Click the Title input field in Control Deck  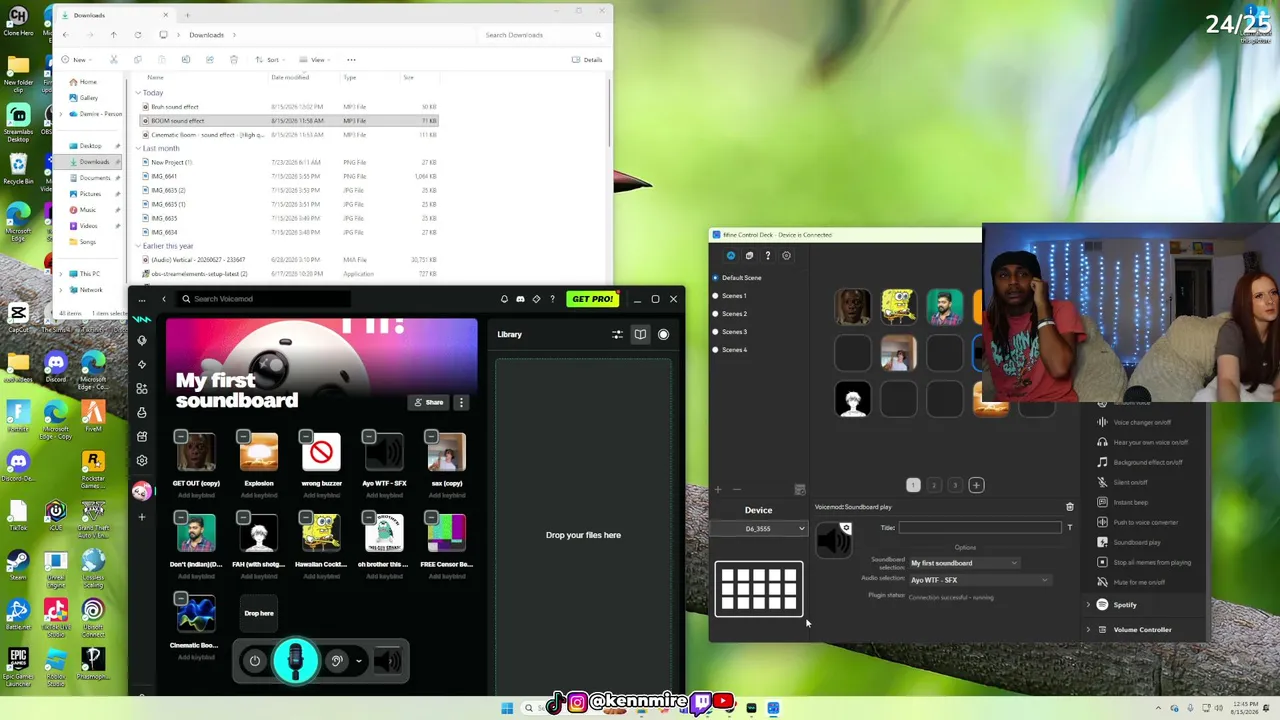[x=980, y=528]
